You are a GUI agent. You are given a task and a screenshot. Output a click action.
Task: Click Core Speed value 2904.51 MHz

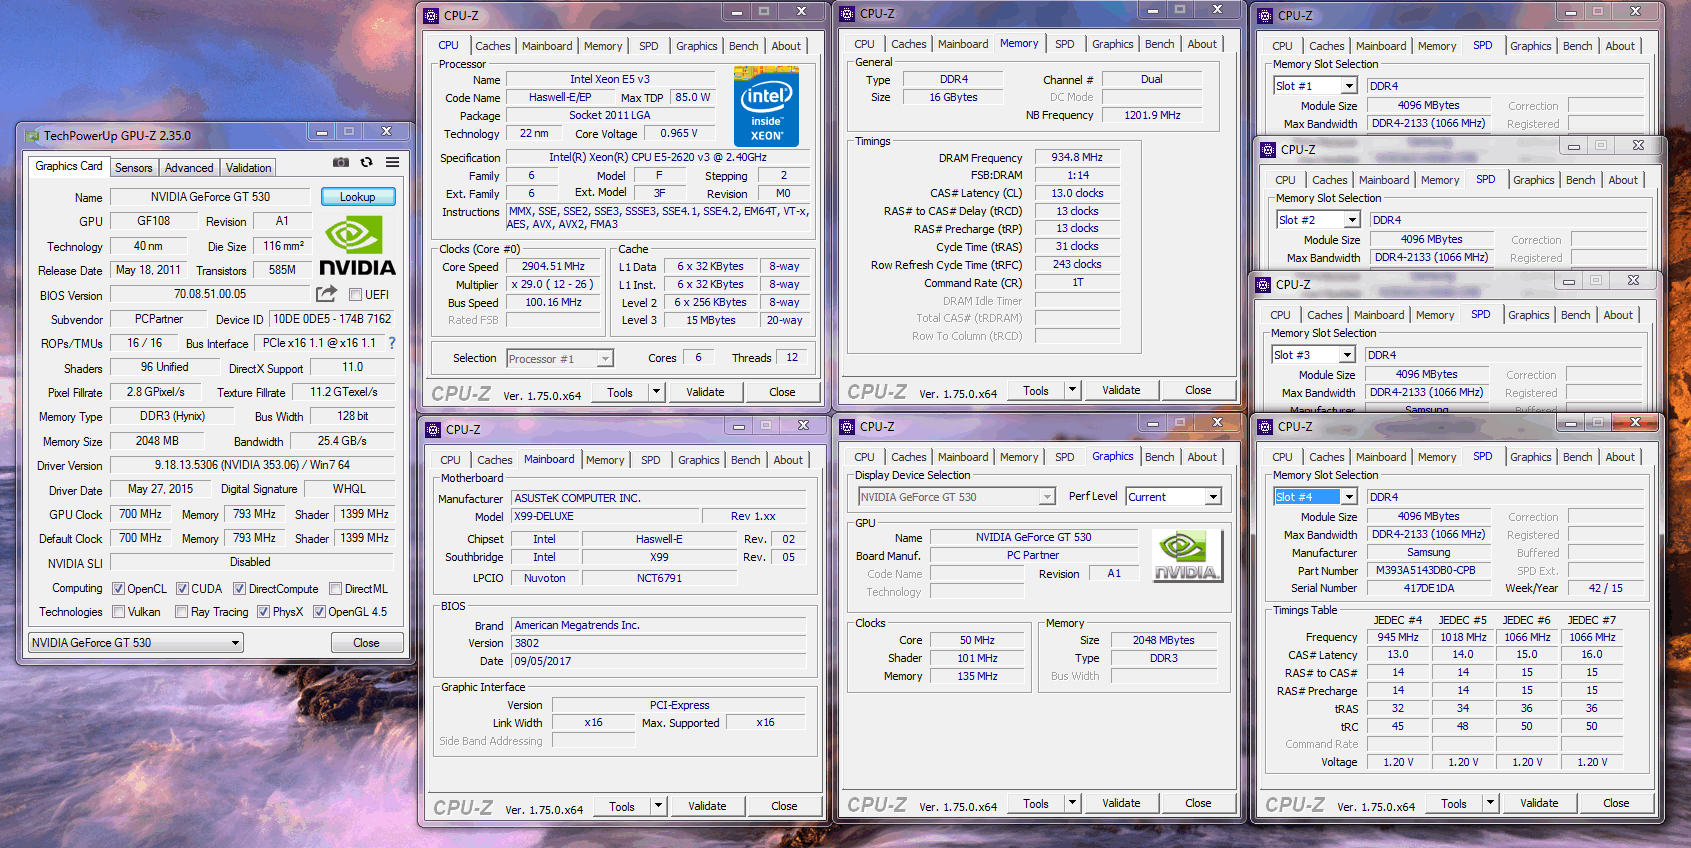click(553, 266)
